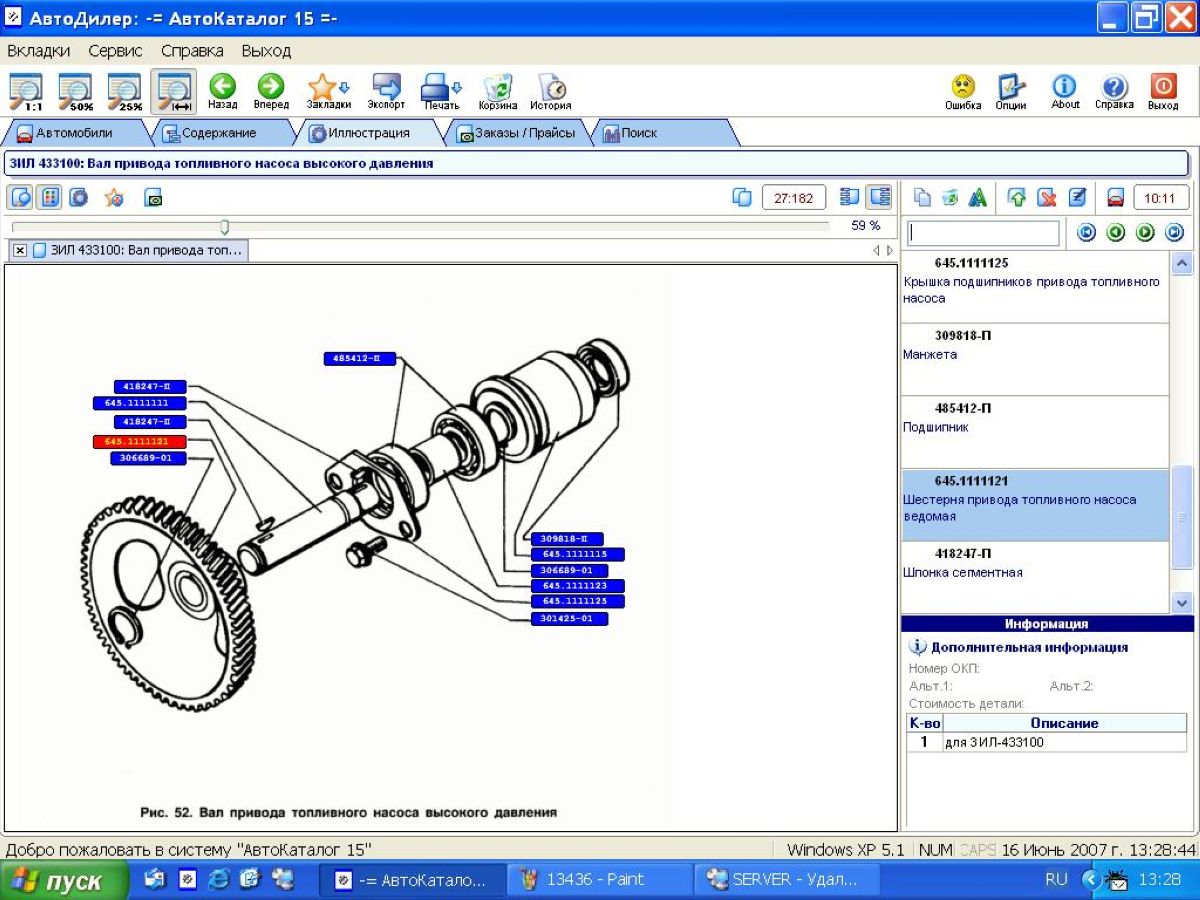Select the Манжета part row
Viewport: 1200px width, 900px height.
click(1034, 360)
